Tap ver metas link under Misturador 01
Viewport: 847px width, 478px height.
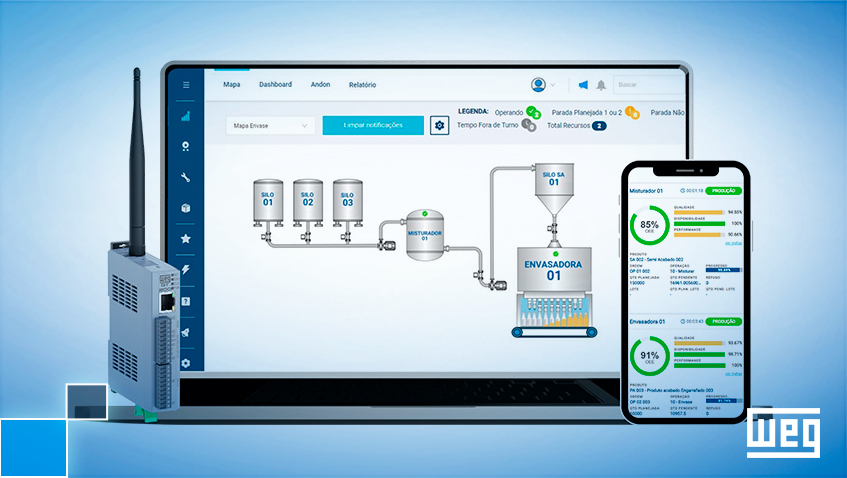(734, 243)
